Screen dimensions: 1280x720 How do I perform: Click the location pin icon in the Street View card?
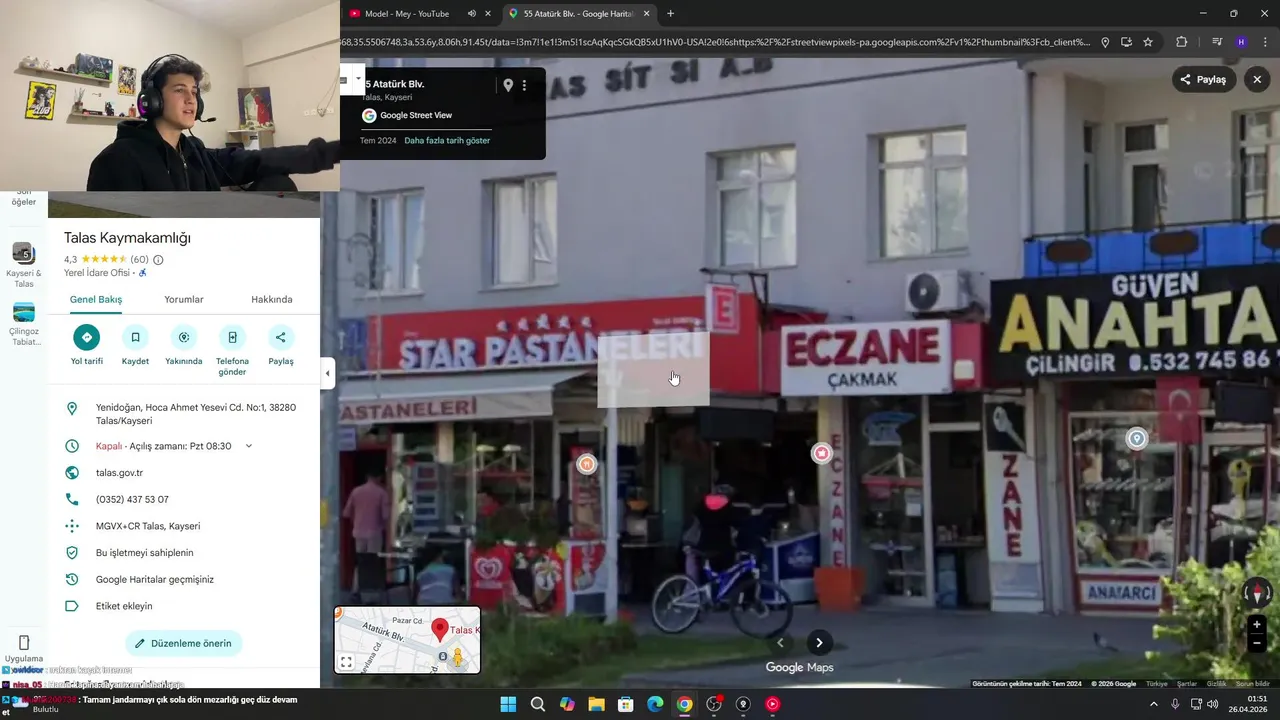coord(508,85)
